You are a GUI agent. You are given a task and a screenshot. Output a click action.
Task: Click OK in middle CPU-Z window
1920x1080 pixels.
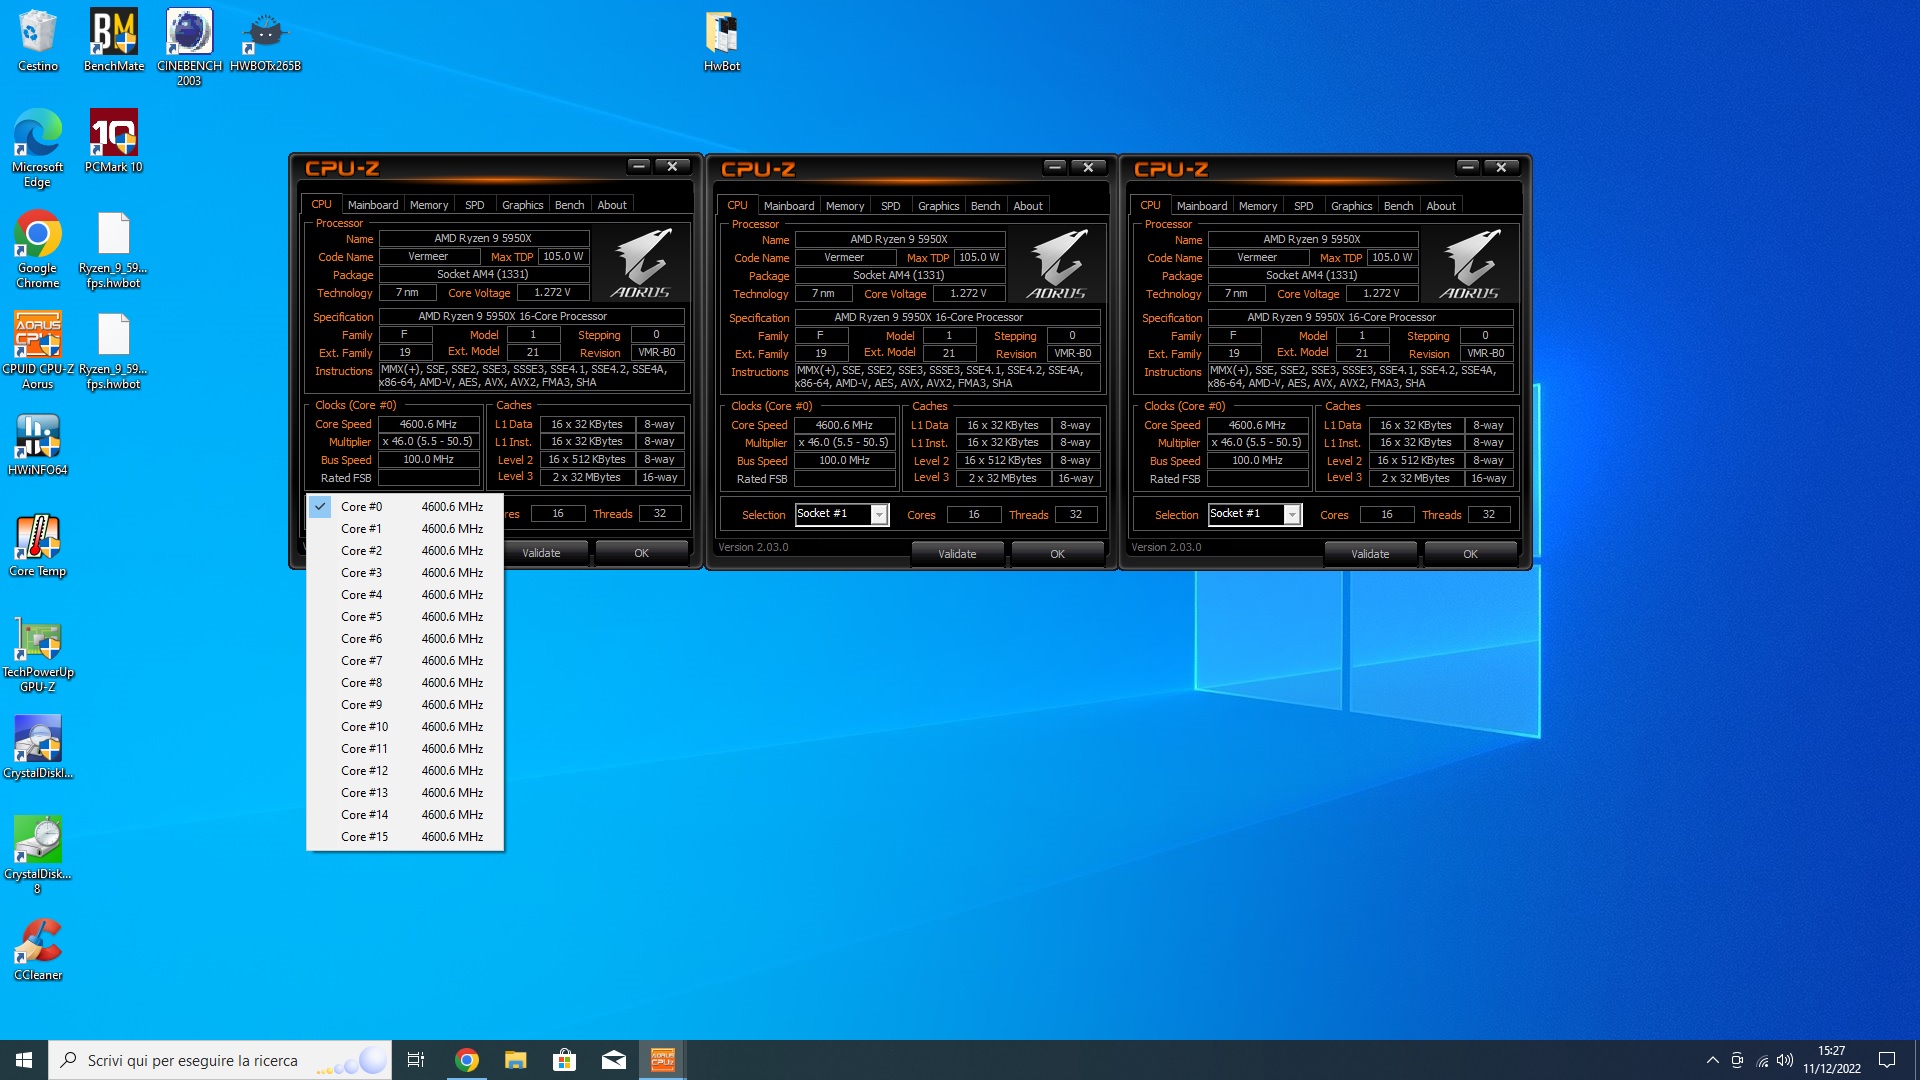[x=1057, y=554]
